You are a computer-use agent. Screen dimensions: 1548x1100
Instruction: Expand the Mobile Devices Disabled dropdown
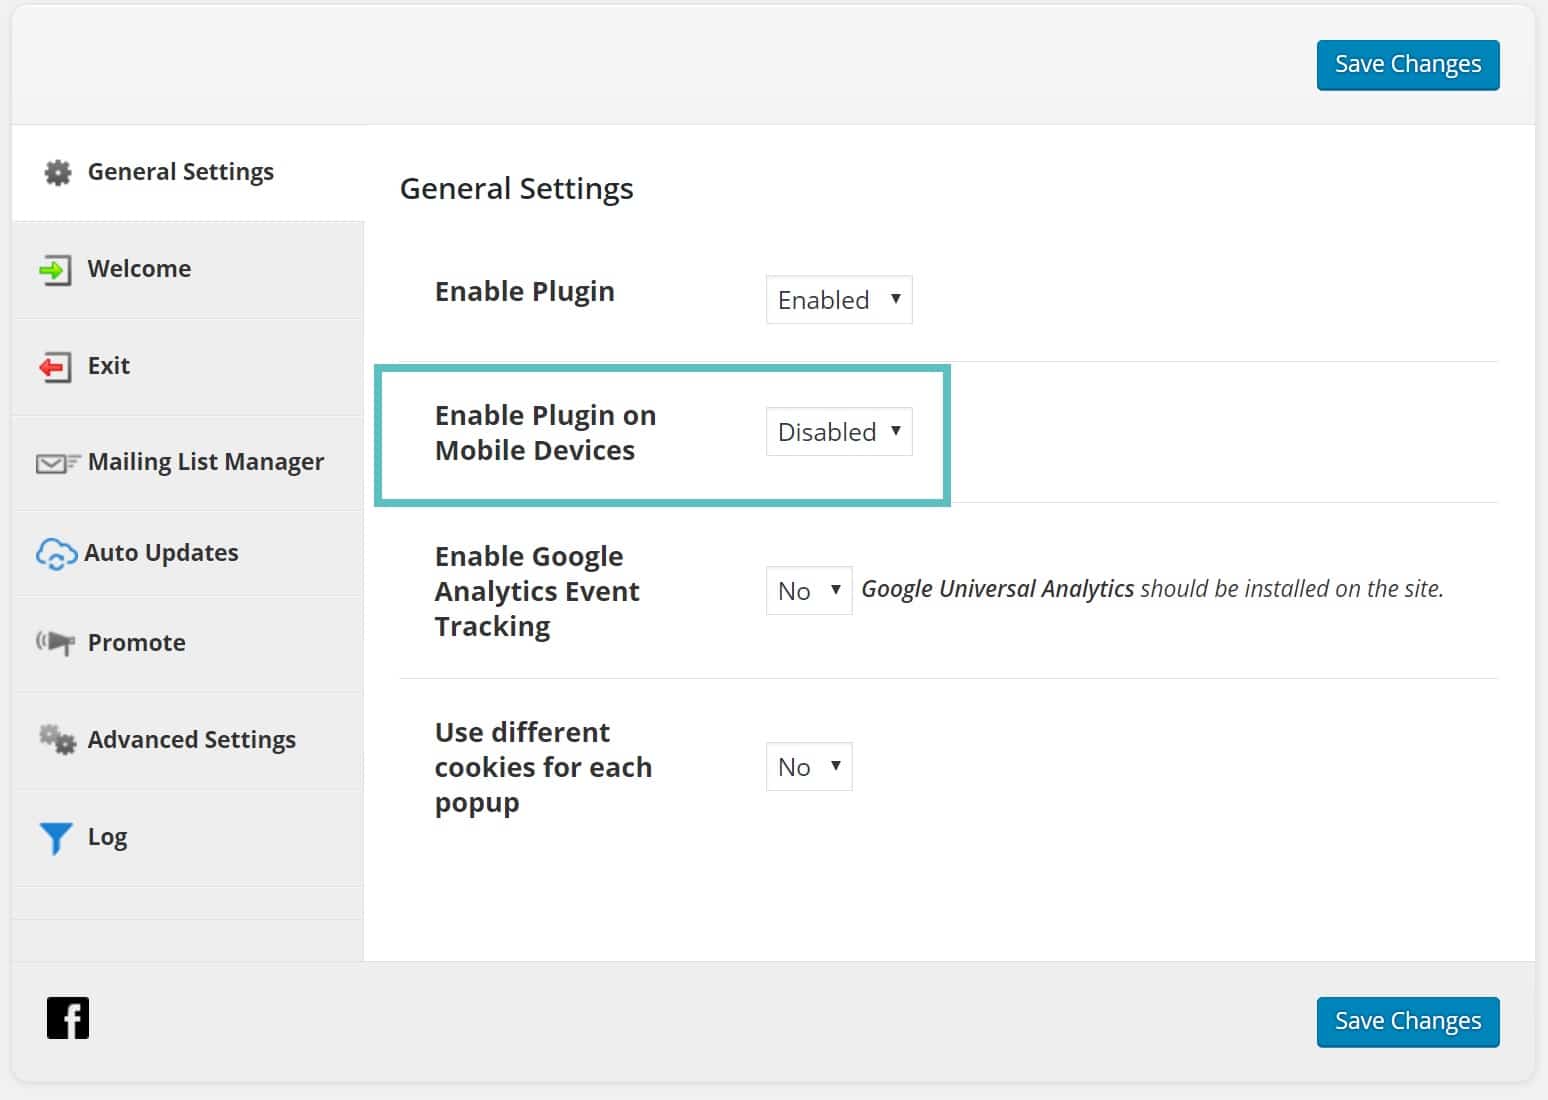tap(838, 432)
